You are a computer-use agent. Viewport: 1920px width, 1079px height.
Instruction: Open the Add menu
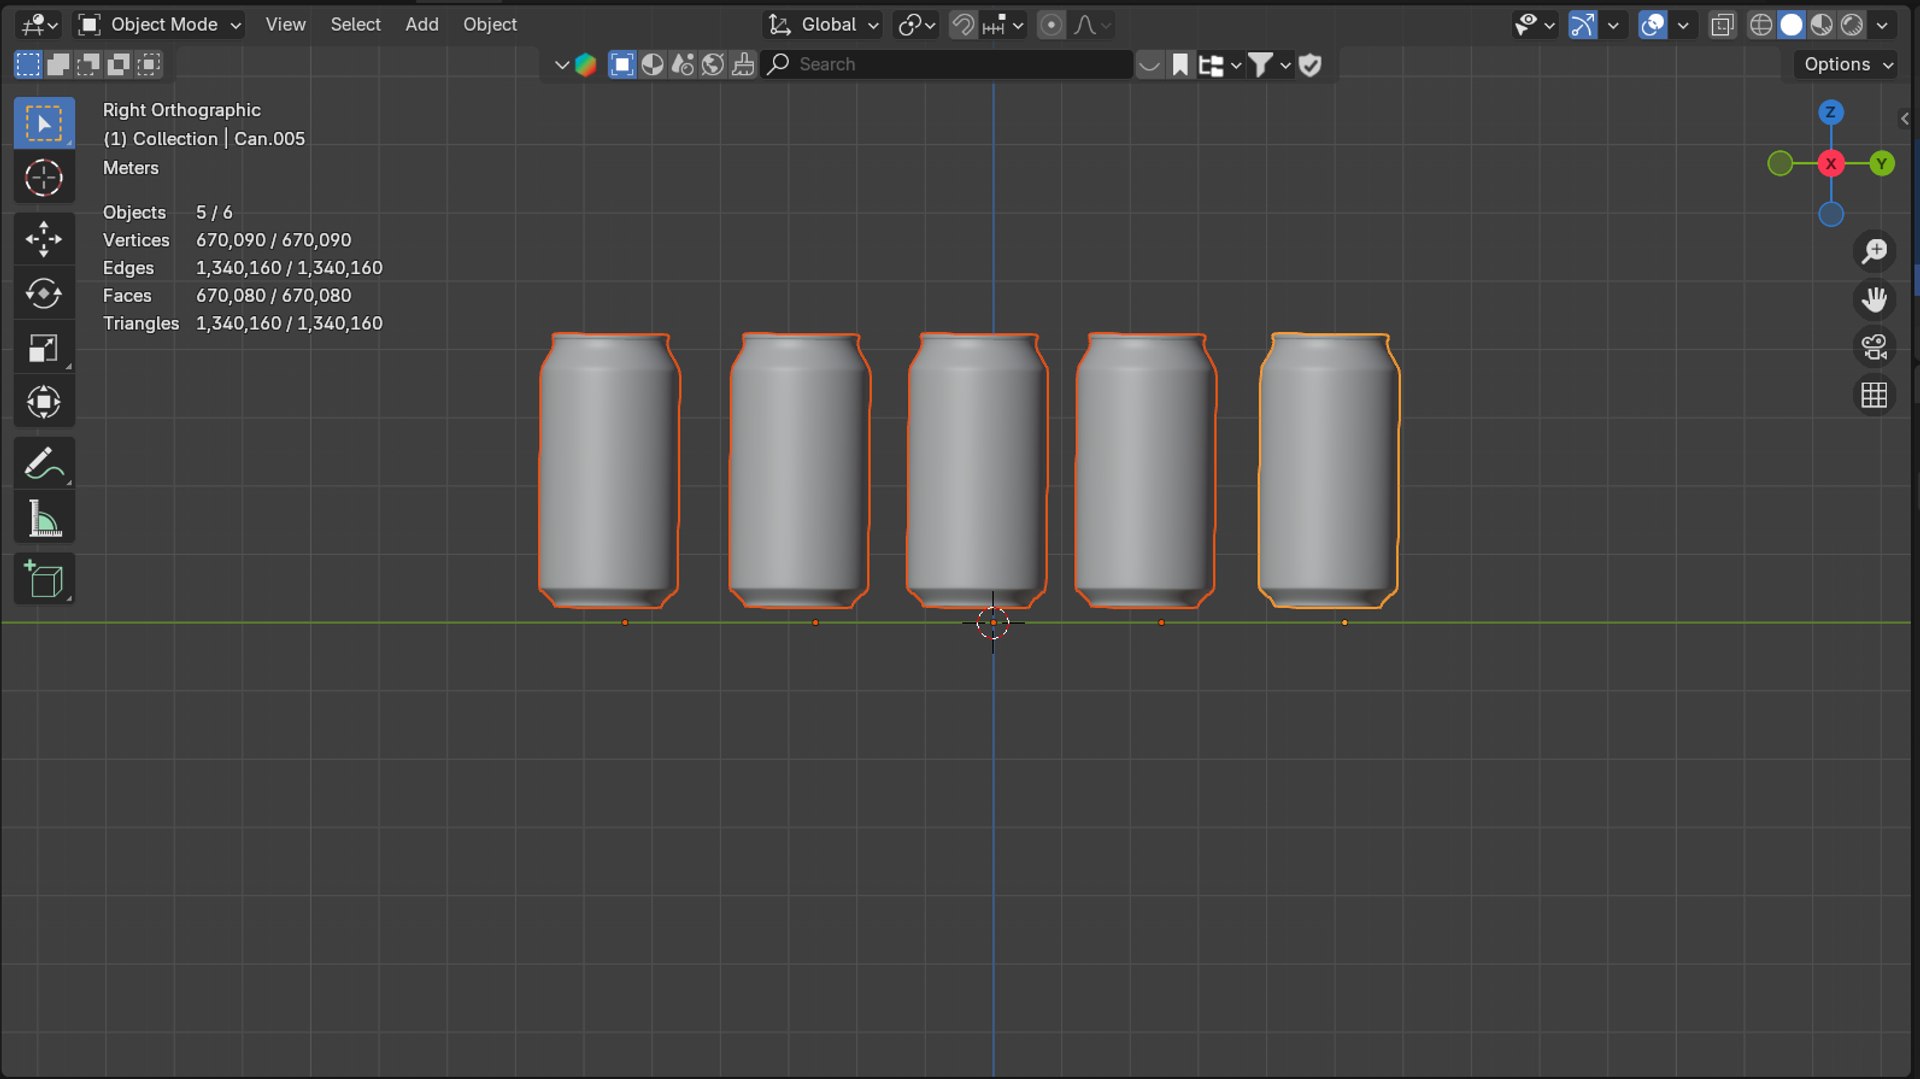pyautogui.click(x=421, y=25)
